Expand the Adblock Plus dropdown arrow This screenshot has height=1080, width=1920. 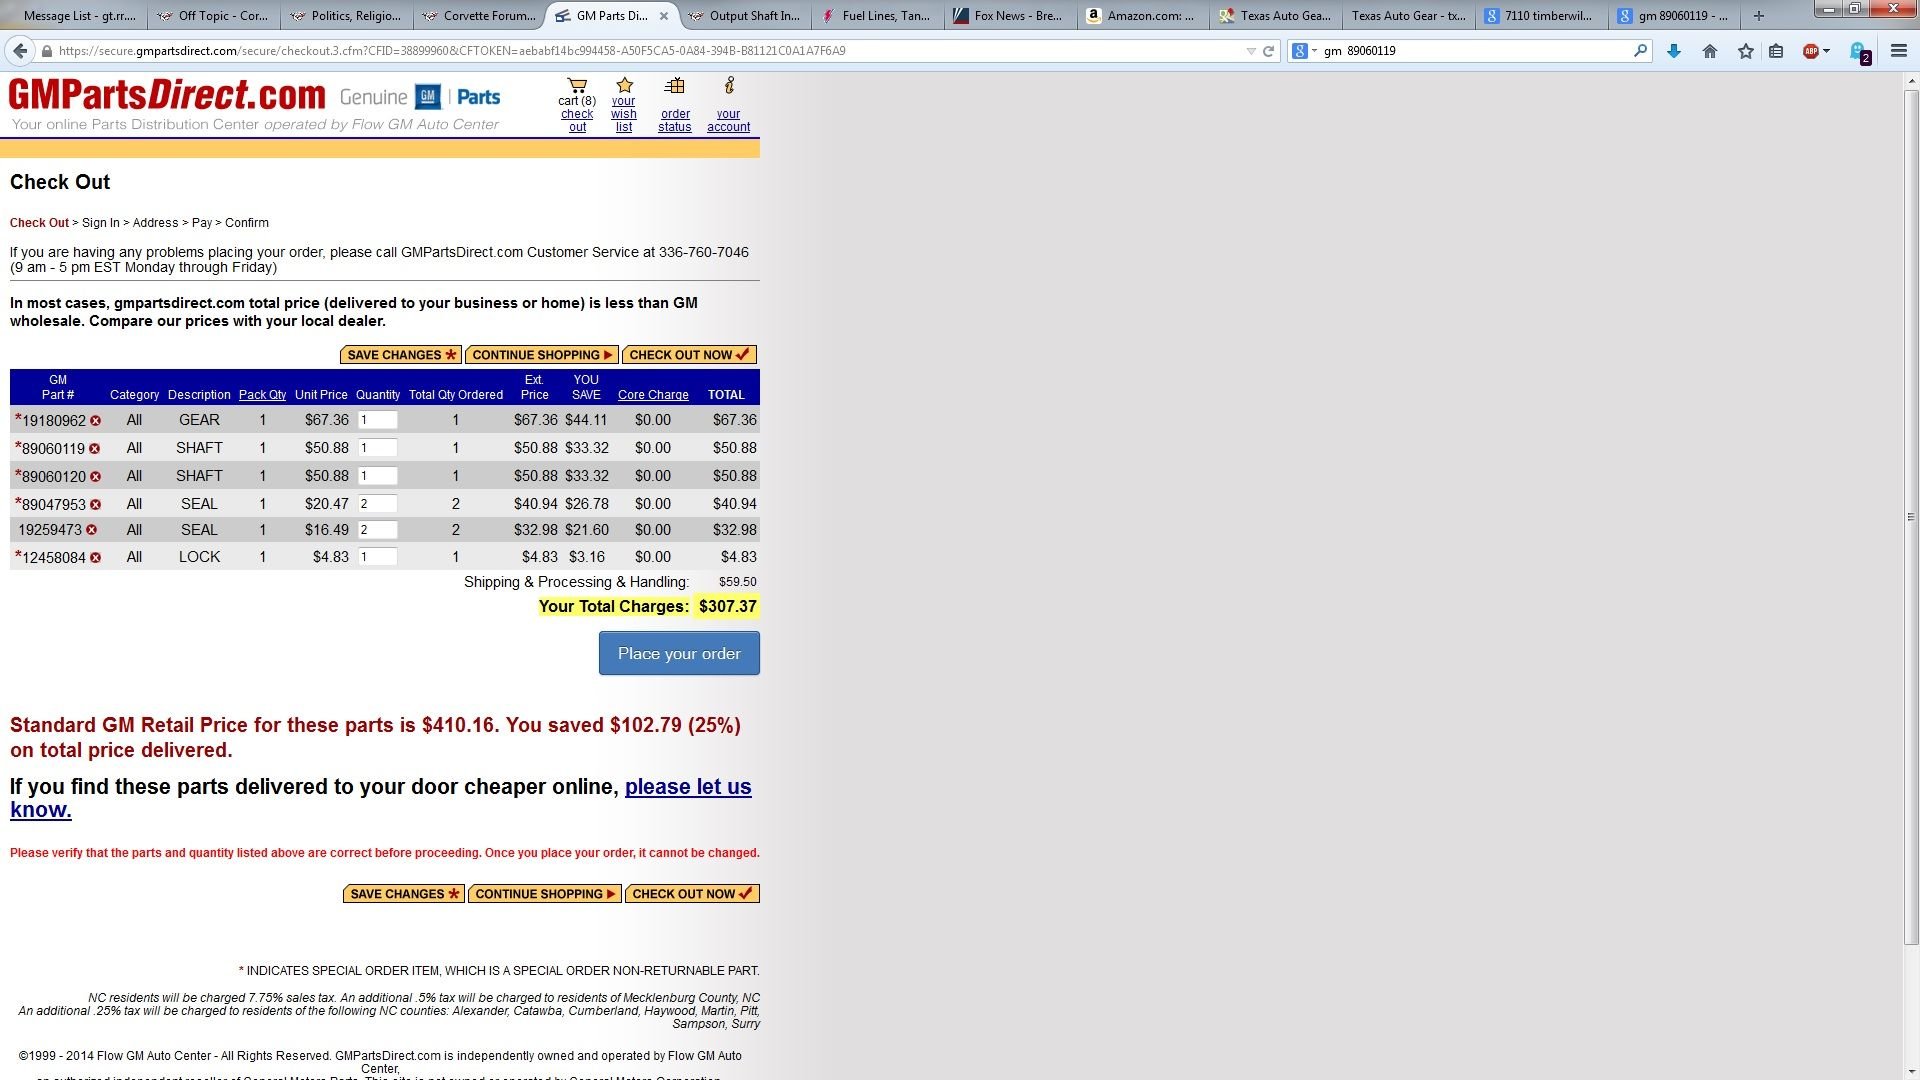click(1826, 51)
